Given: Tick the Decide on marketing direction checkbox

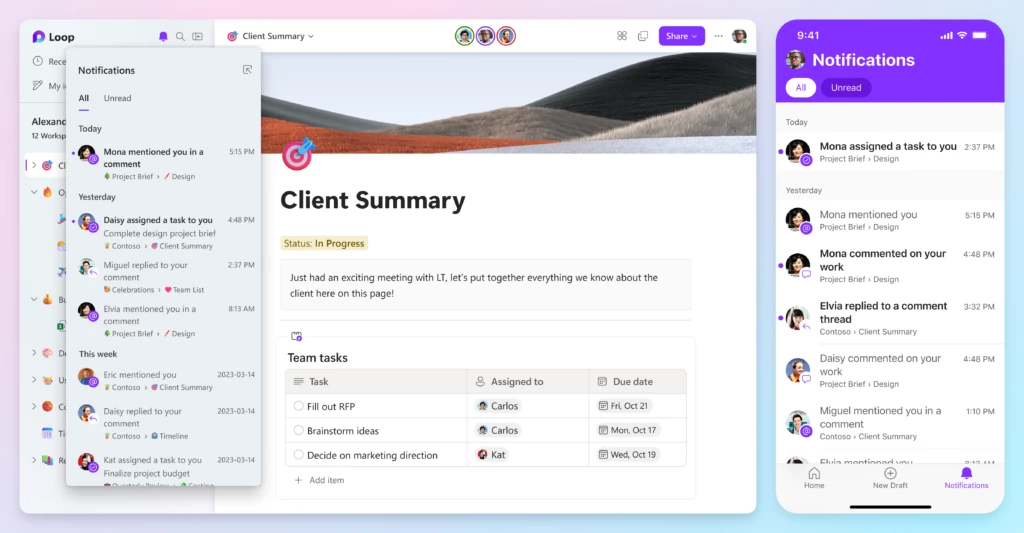Looking at the screenshot, I should coord(298,455).
